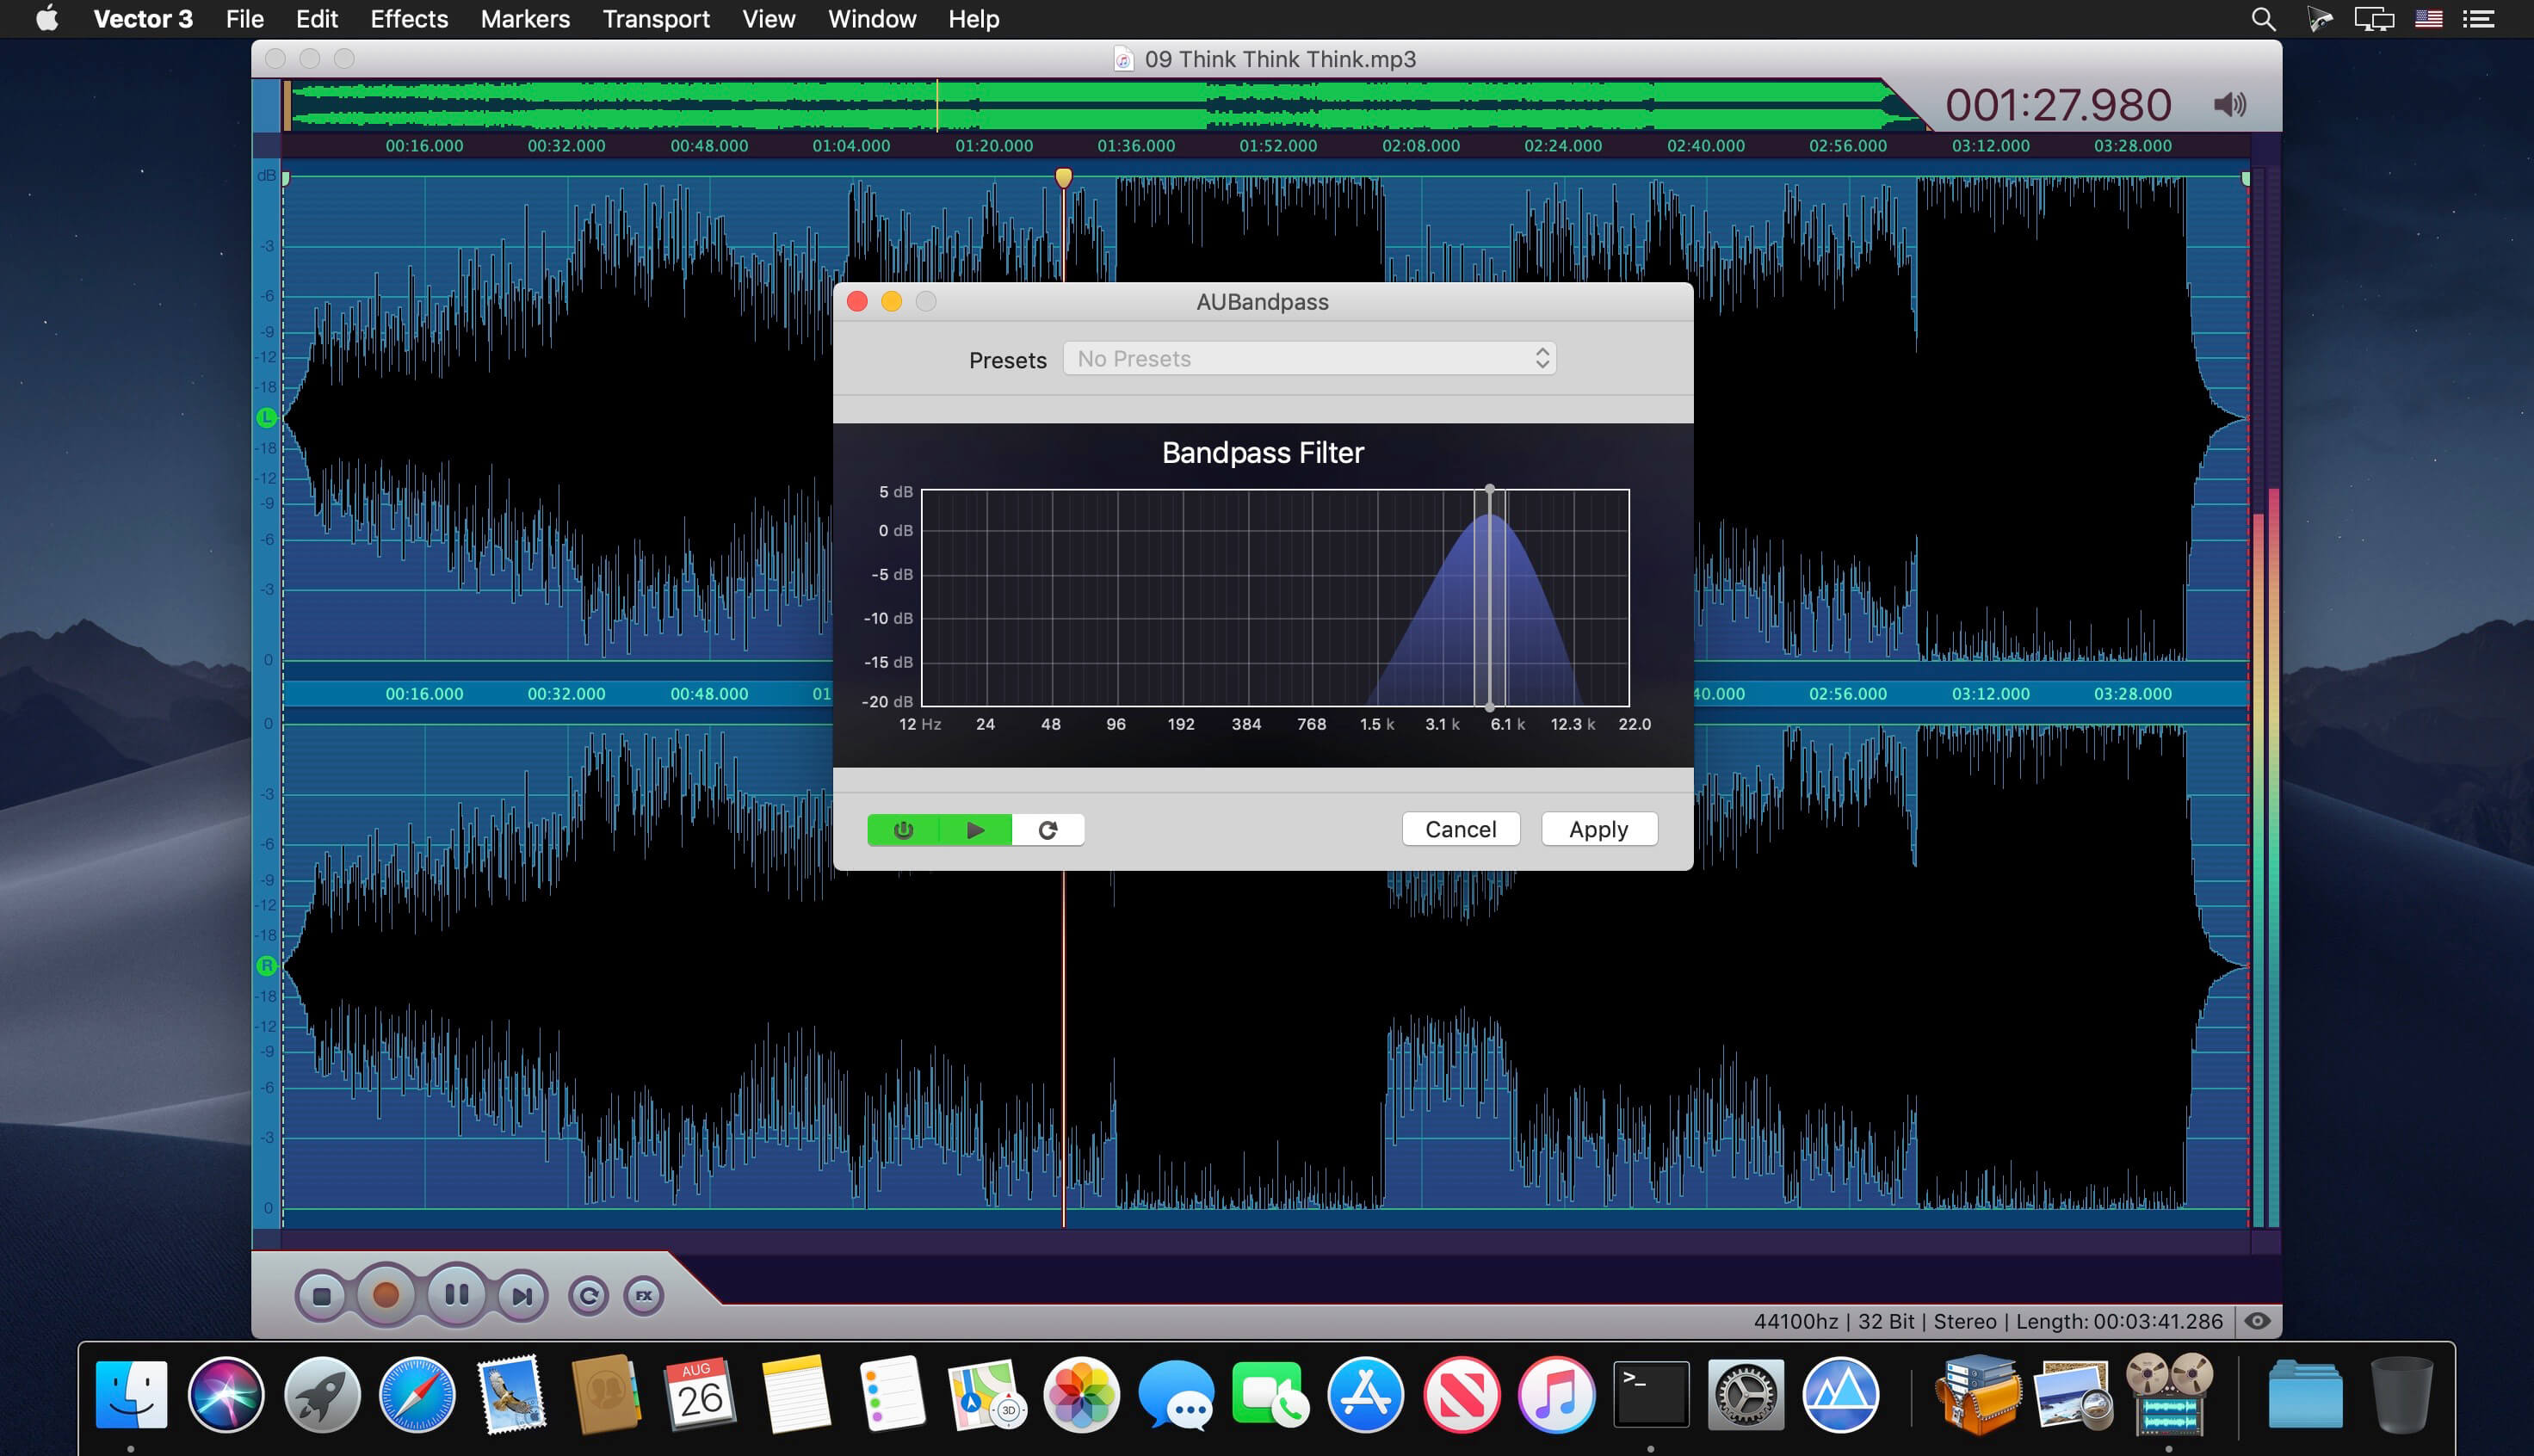Open Reminders from the Dock
Screen dimensions: 2534x1456
pos(891,1394)
